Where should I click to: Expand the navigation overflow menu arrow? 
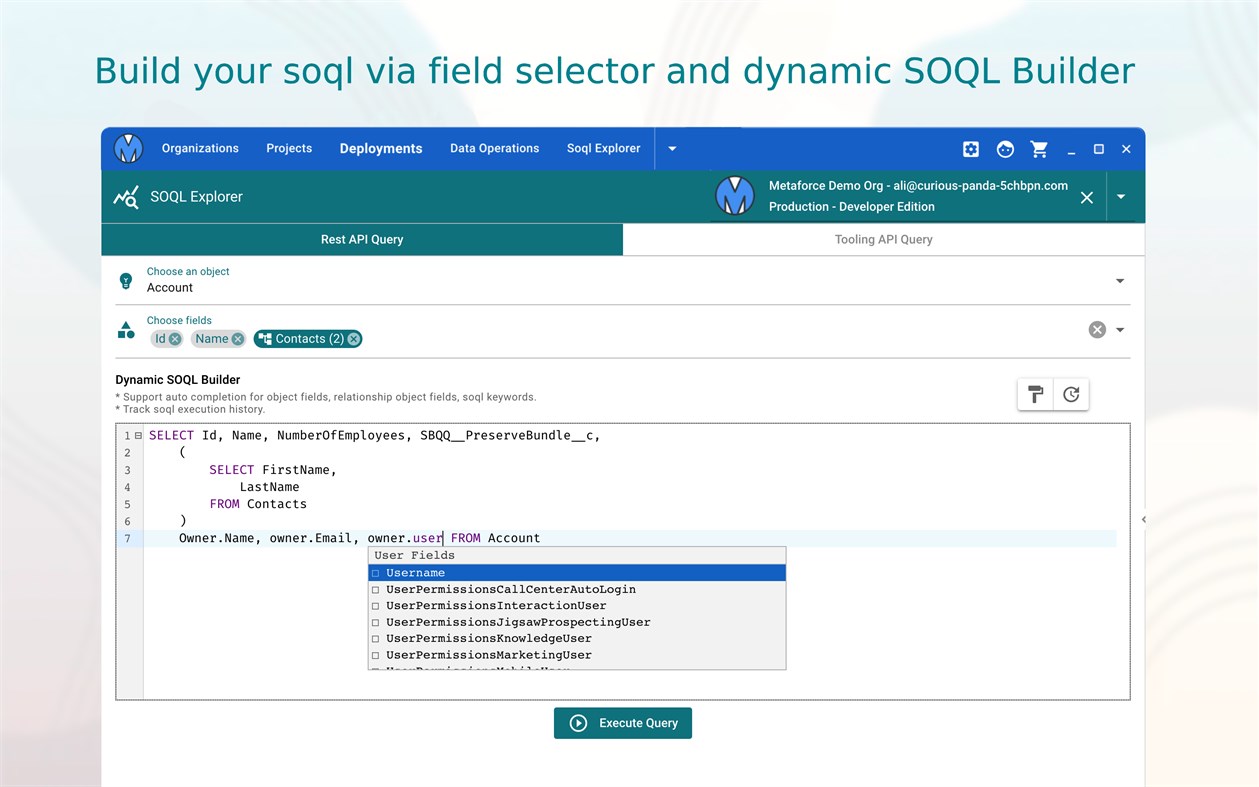[672, 149]
